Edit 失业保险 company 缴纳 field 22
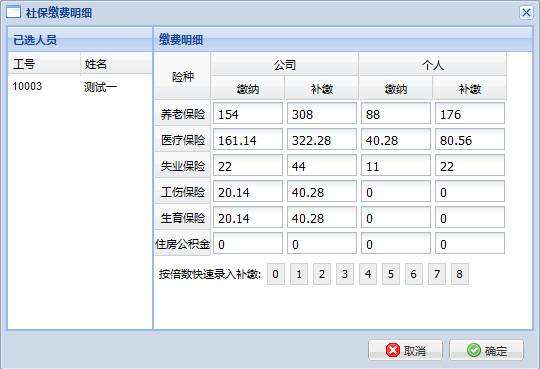Screen dimensions: 540x369 [248, 165]
